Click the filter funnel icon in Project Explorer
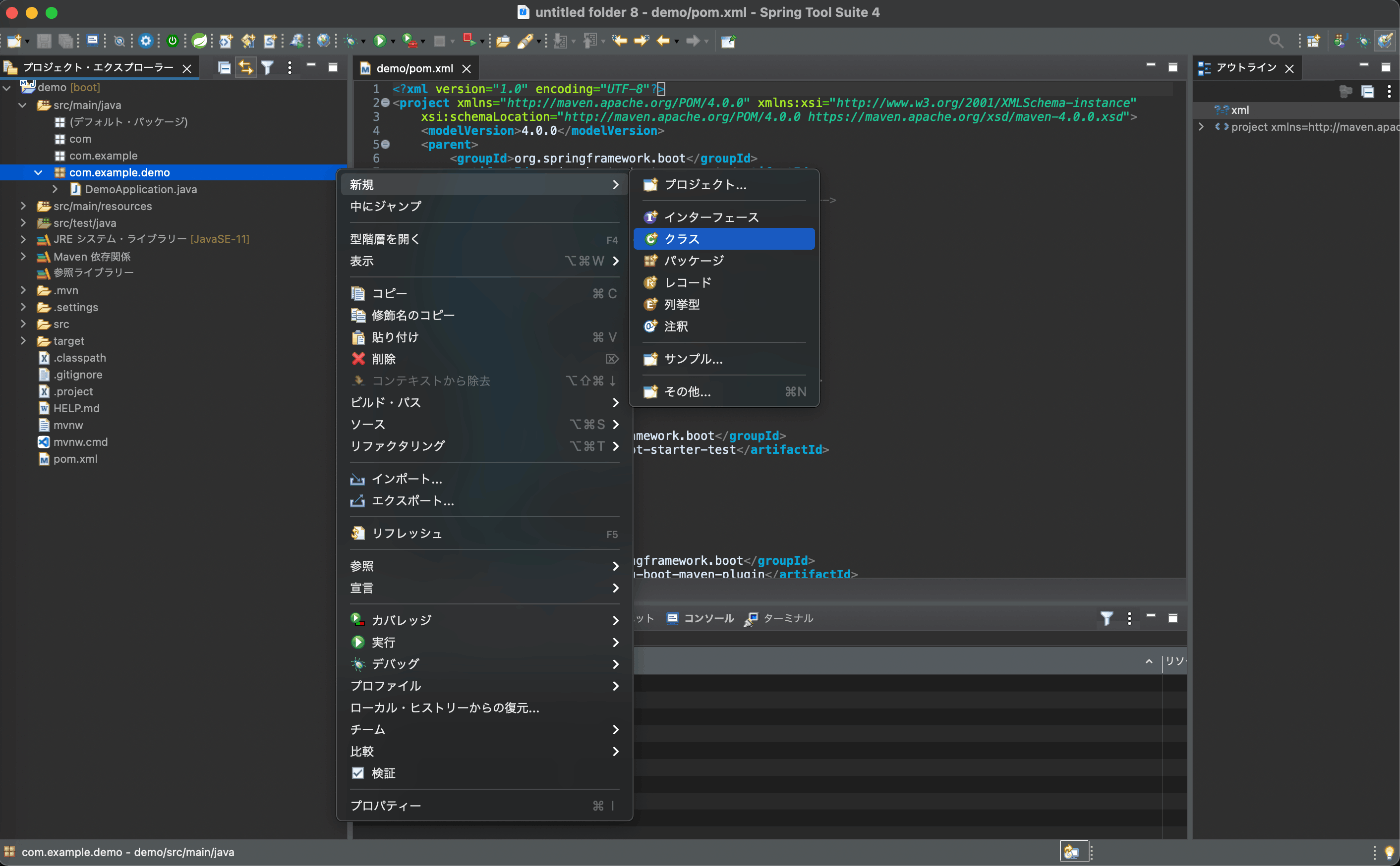 click(x=267, y=68)
